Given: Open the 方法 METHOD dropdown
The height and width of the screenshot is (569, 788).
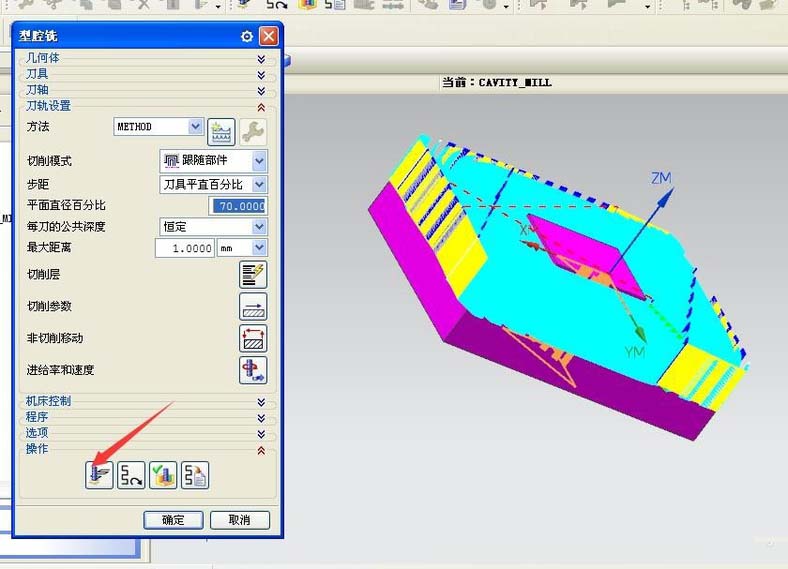Looking at the screenshot, I should point(195,127).
